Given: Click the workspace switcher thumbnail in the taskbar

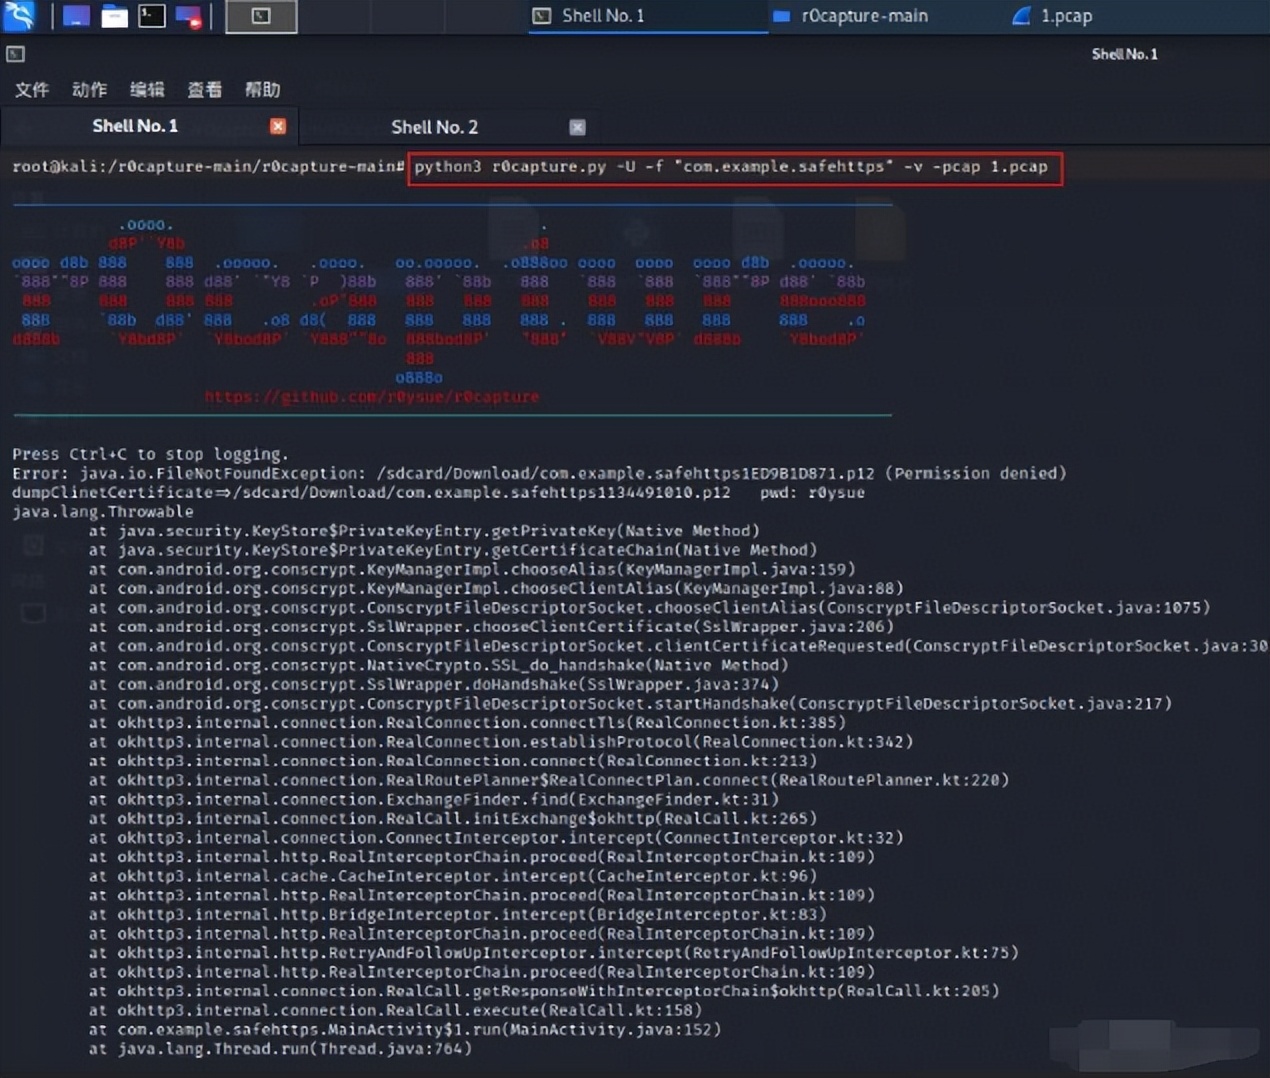Looking at the screenshot, I should [x=260, y=17].
